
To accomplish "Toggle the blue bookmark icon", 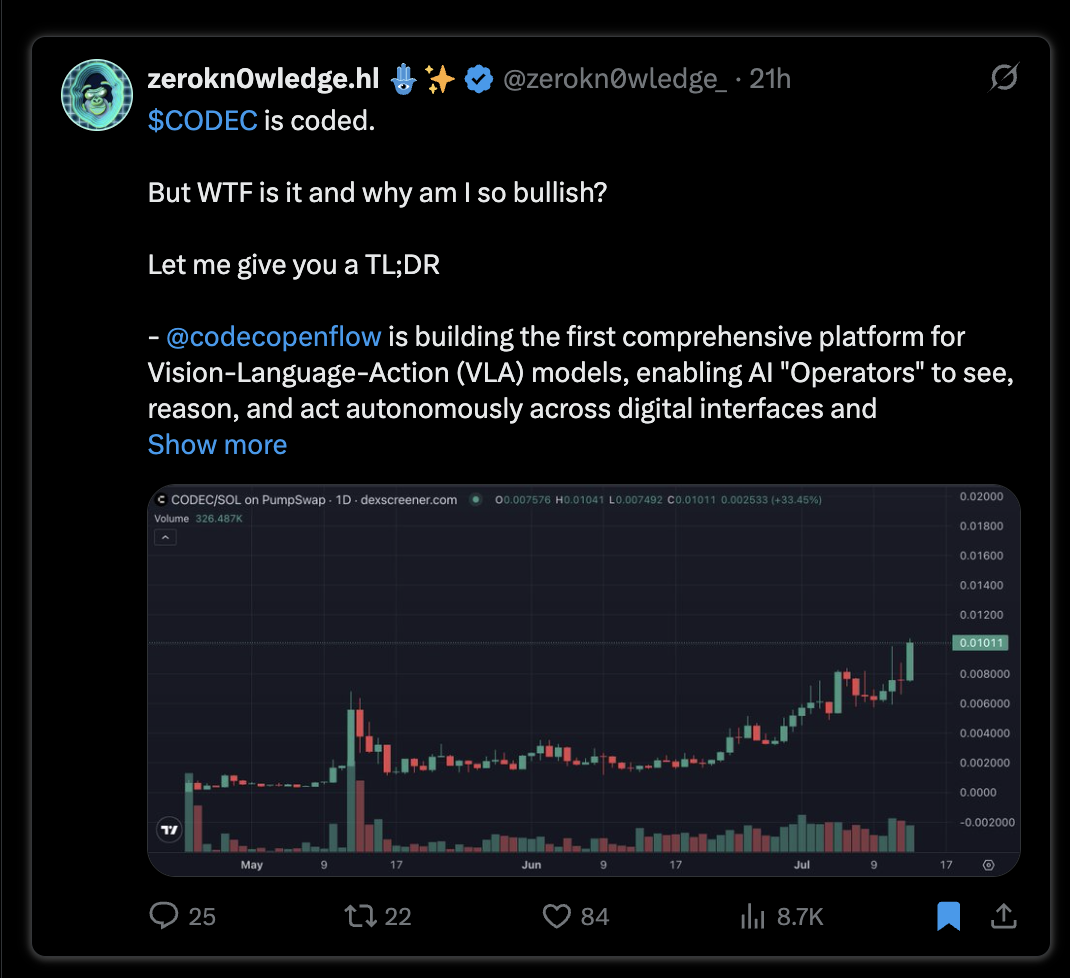I will [949, 916].
